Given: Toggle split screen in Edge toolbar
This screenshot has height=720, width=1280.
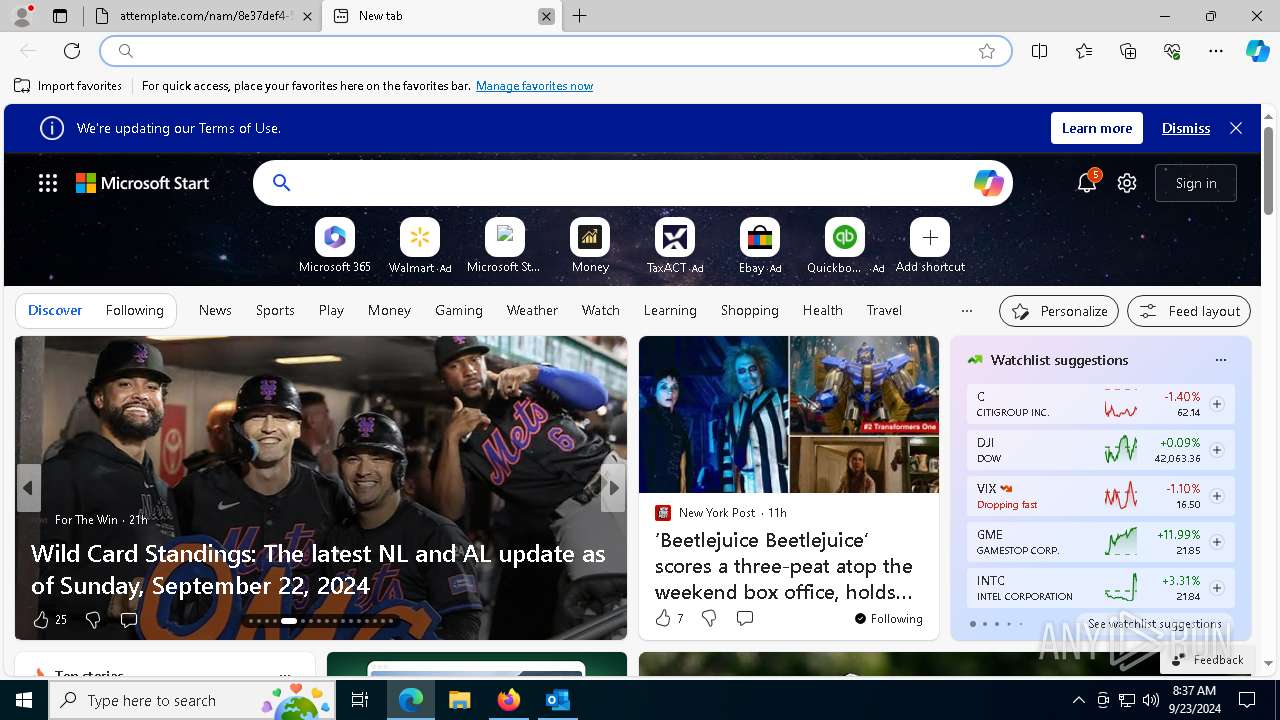Looking at the screenshot, I should 1040,51.
